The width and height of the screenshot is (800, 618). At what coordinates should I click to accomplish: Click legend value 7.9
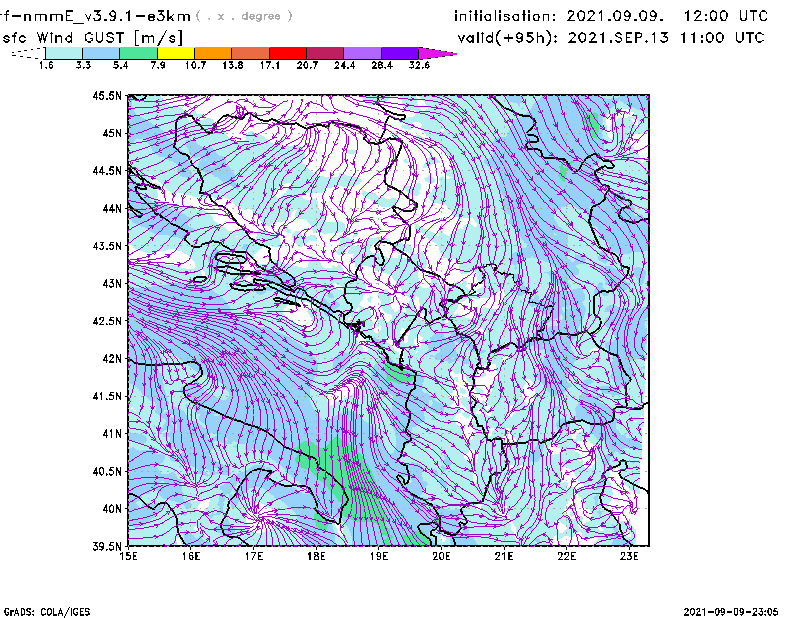tap(158, 65)
